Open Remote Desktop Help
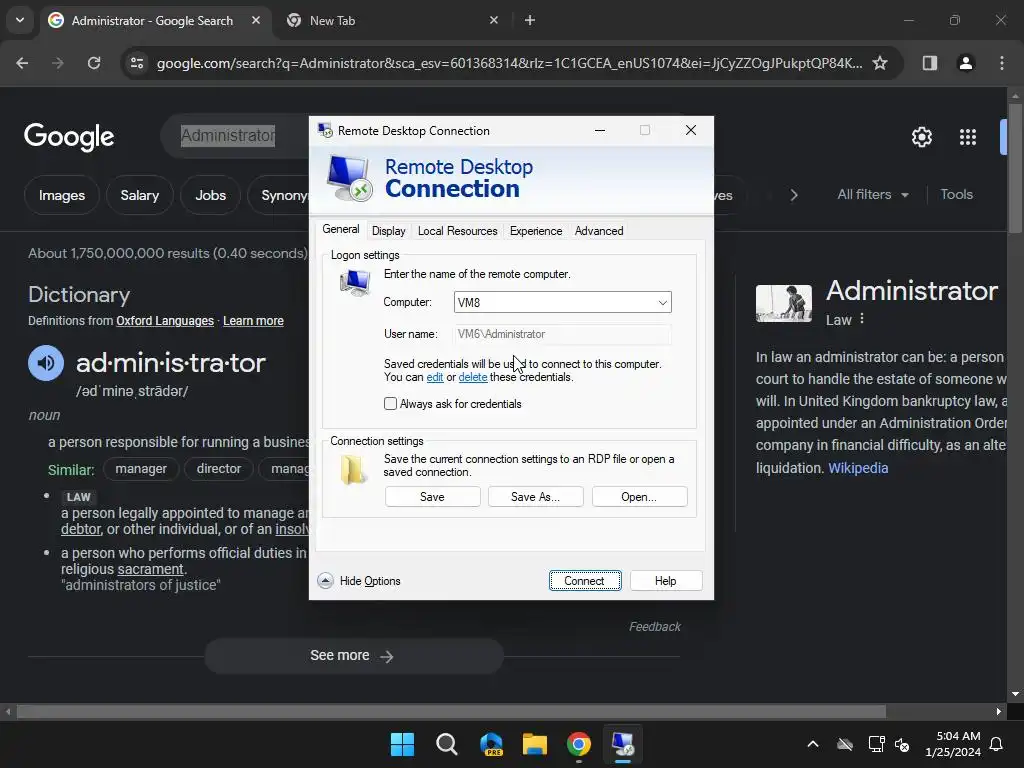Image resolution: width=1024 pixels, height=768 pixels. click(665, 581)
